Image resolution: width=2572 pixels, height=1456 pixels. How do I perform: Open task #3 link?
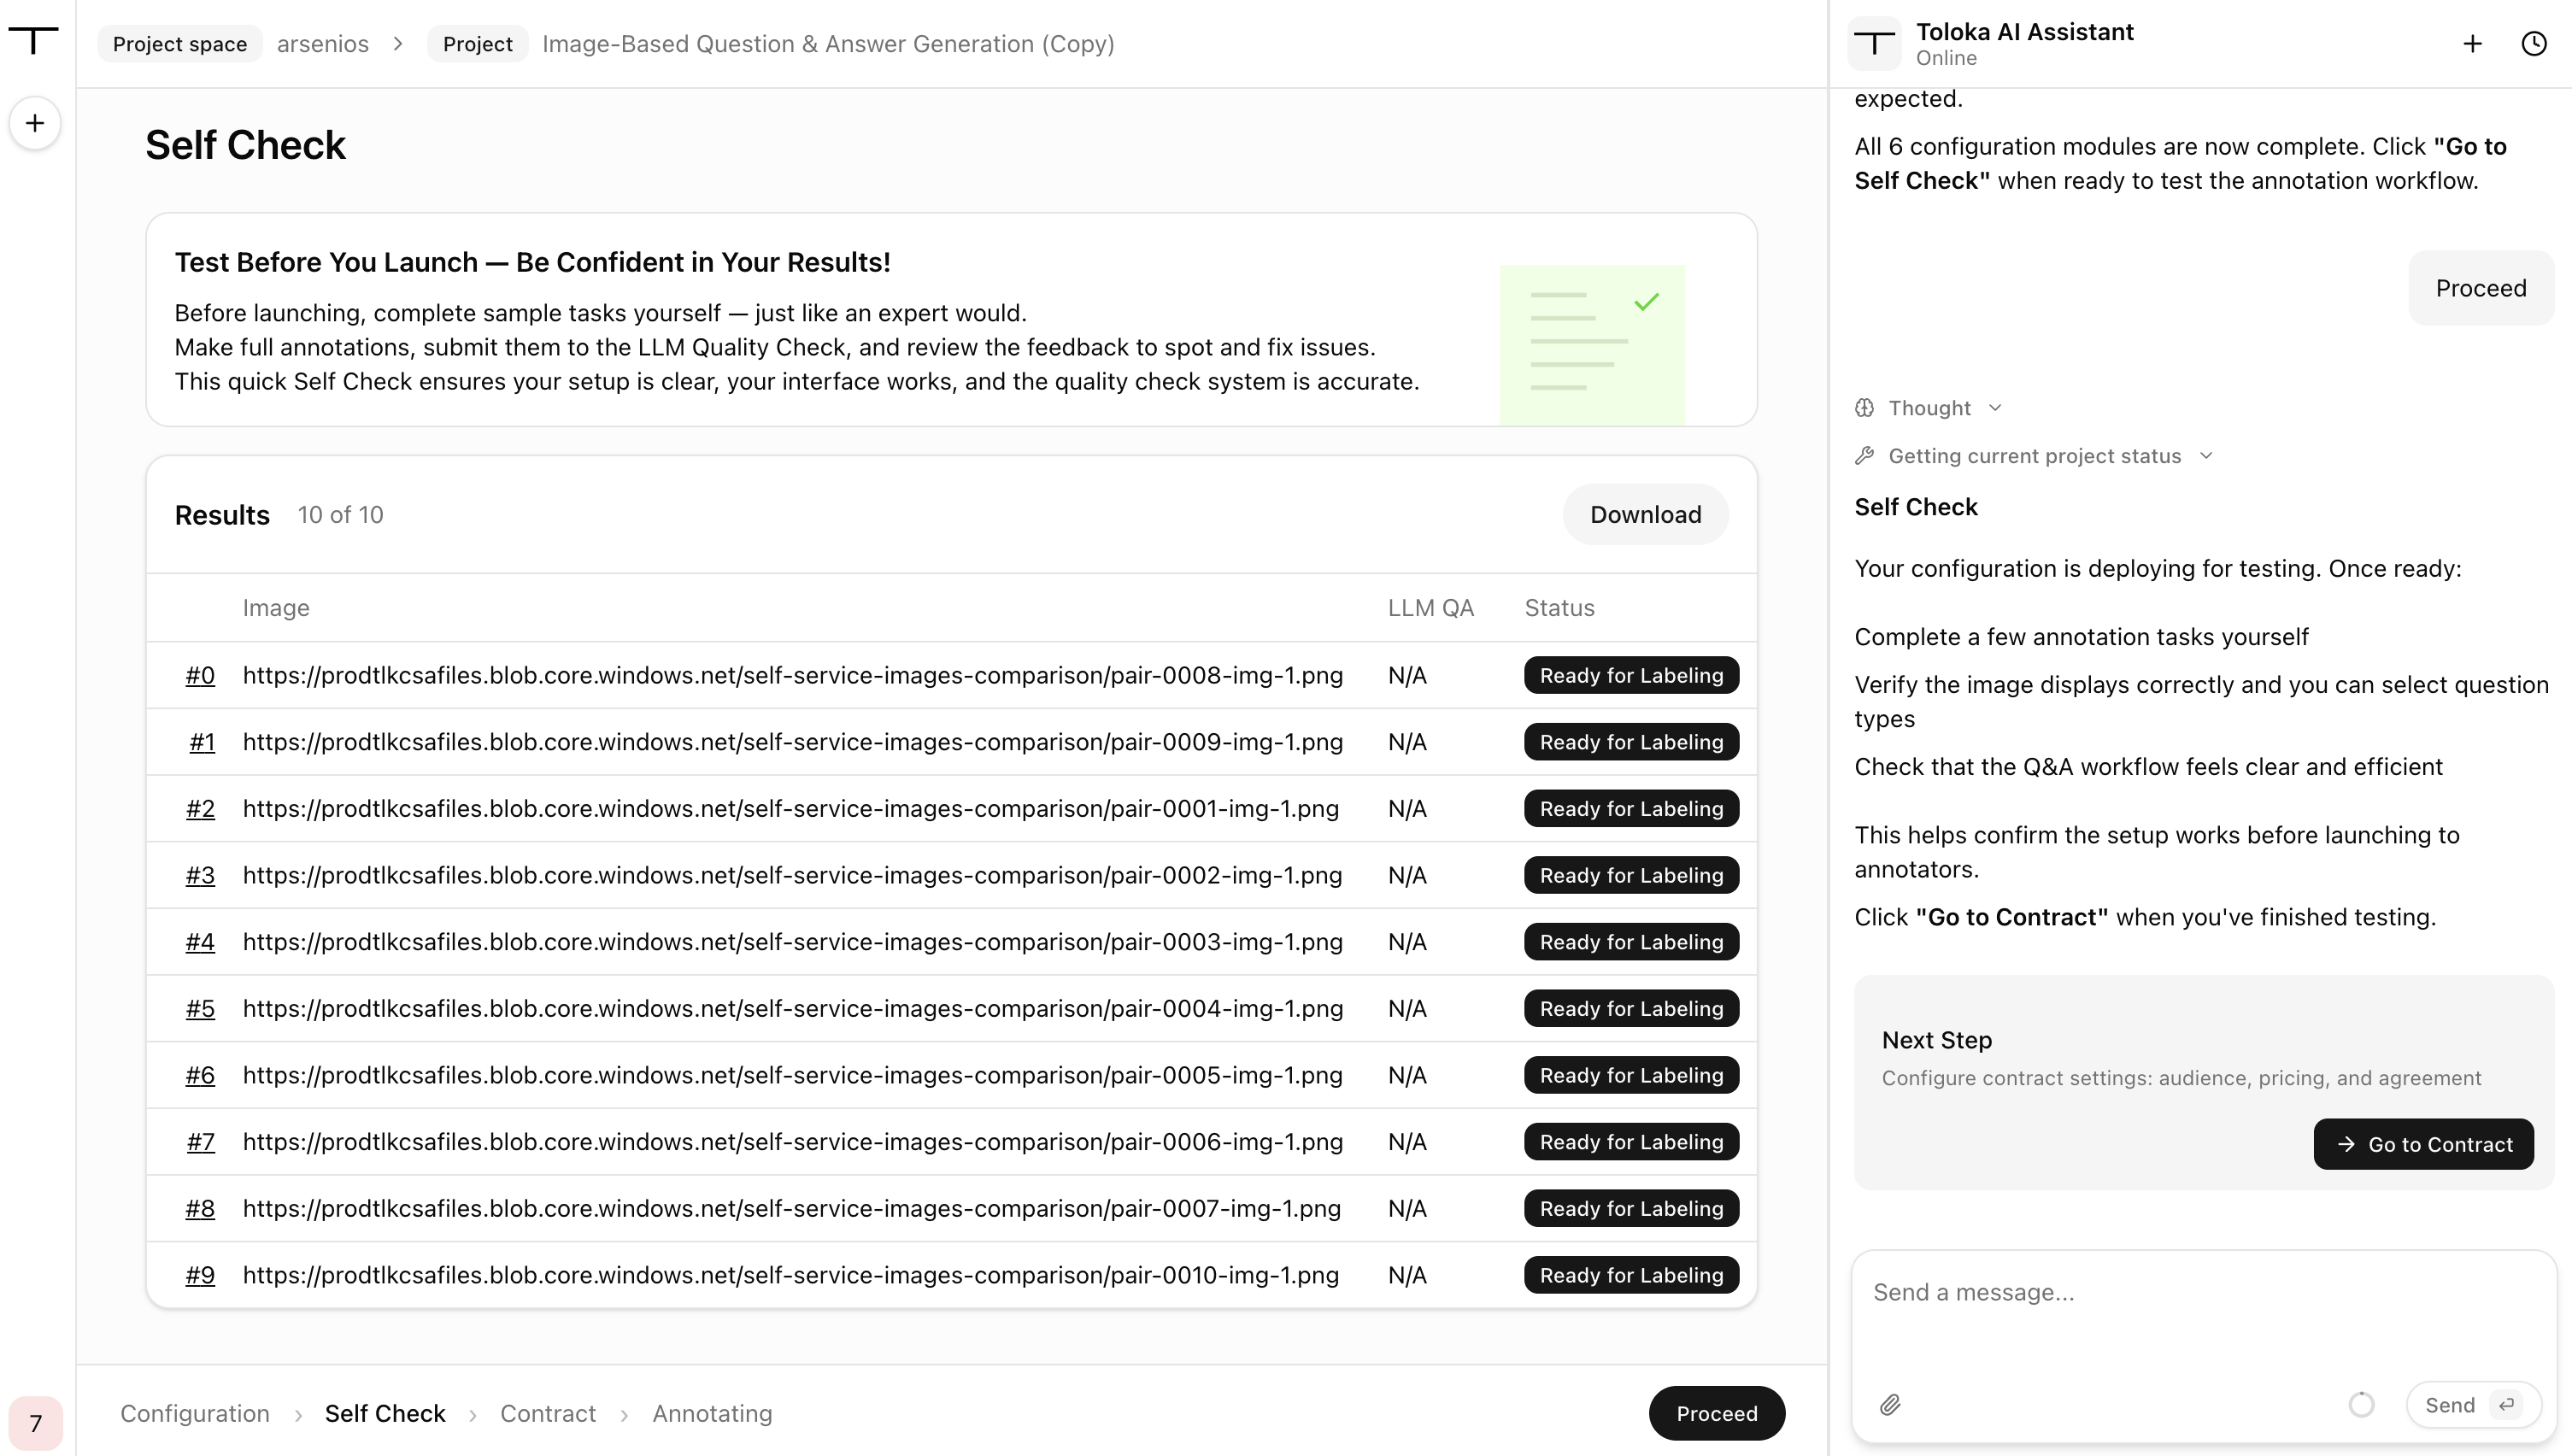tap(200, 876)
